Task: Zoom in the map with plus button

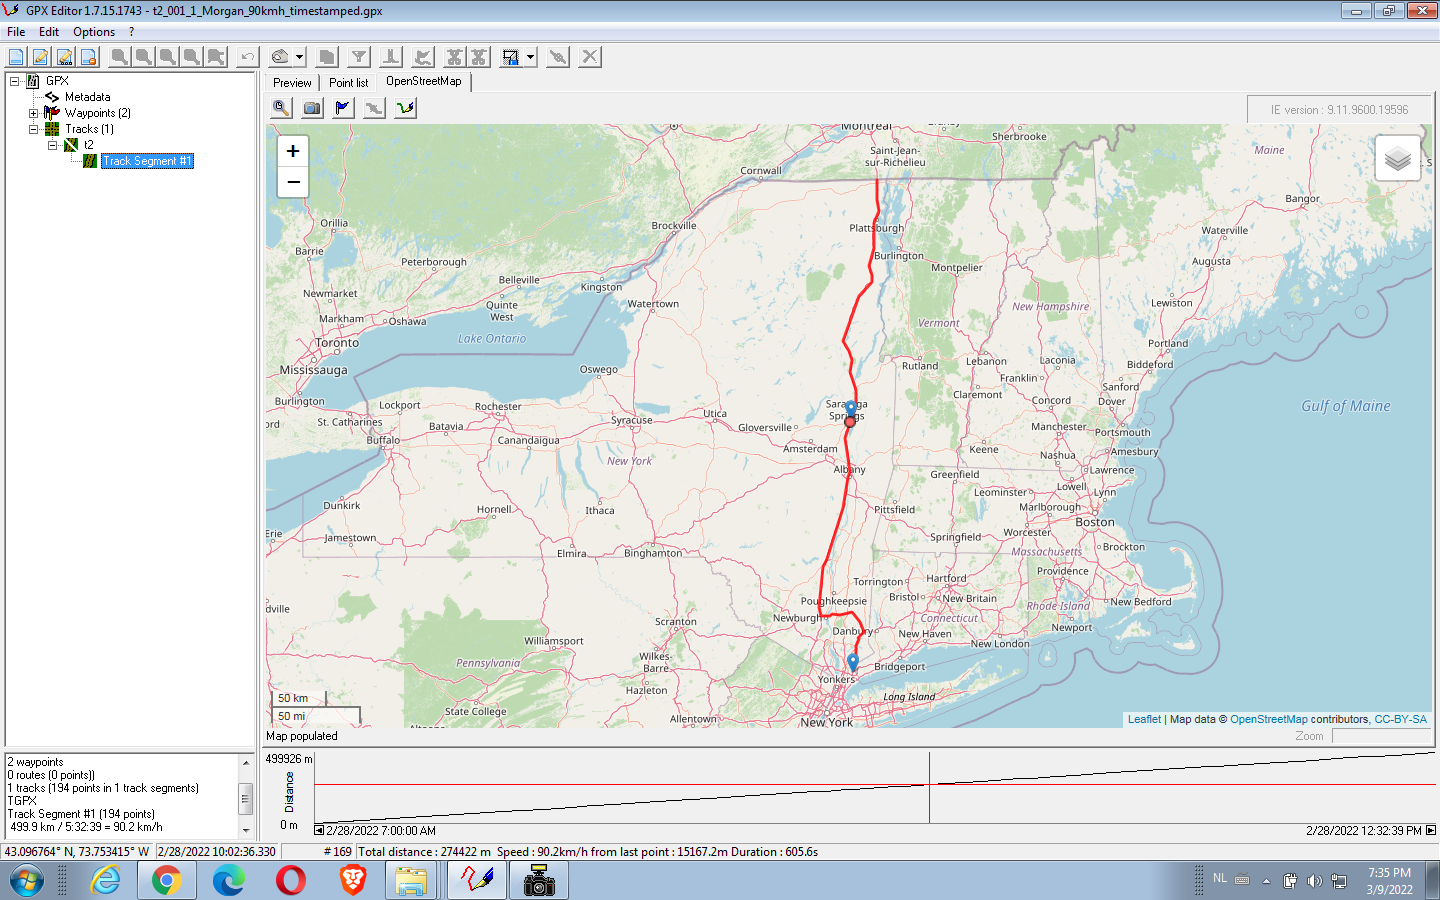Action: coord(293,151)
